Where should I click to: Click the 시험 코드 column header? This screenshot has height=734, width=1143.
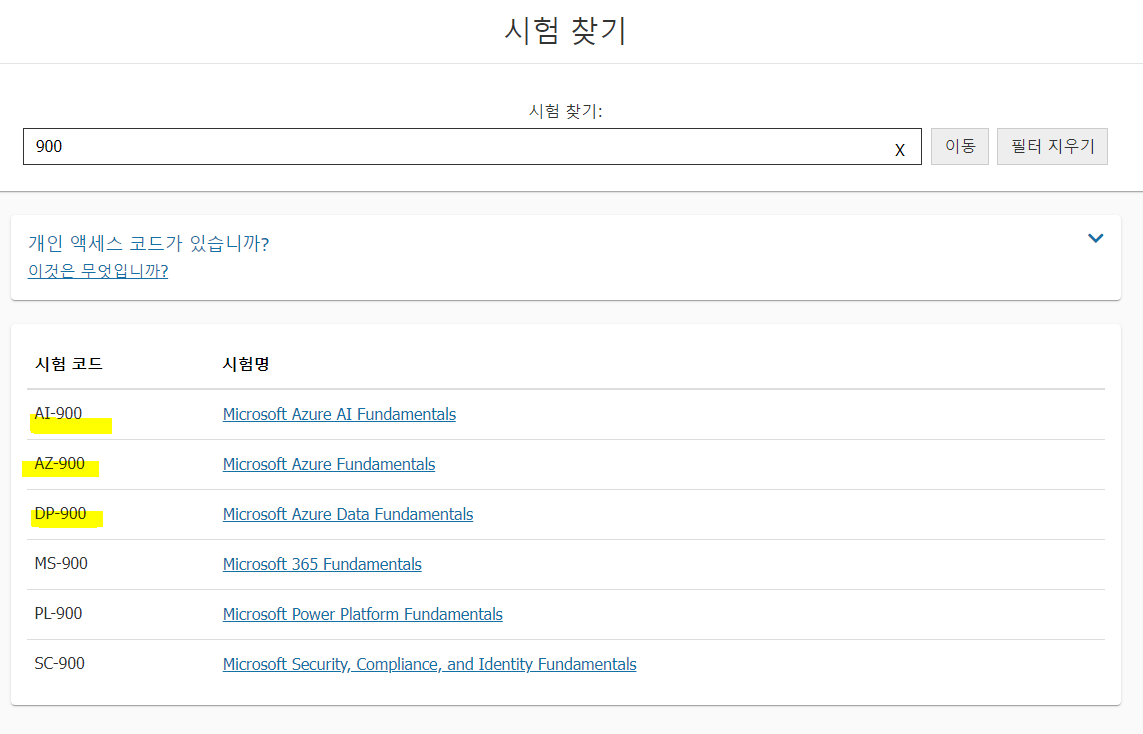(x=69, y=364)
